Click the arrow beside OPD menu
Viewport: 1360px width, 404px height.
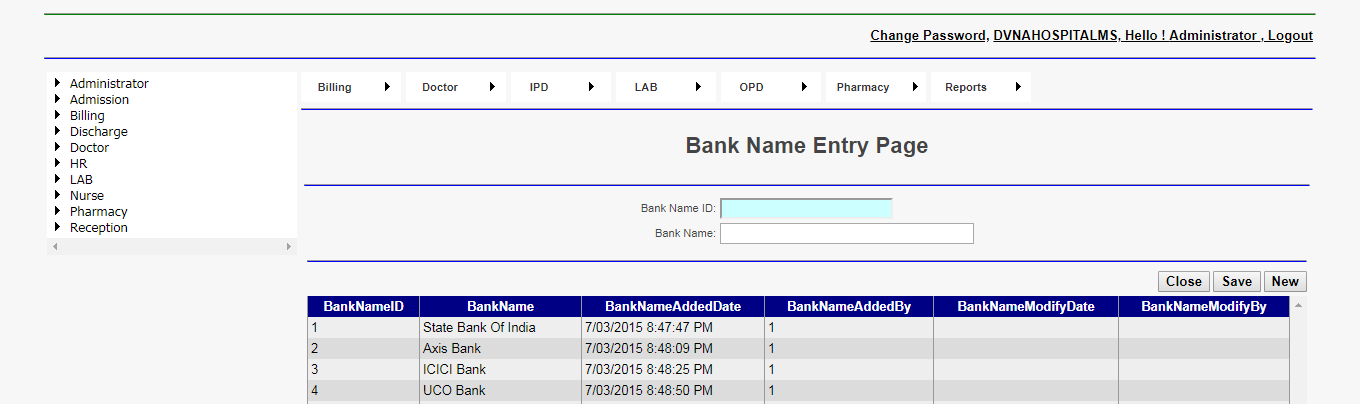click(x=804, y=87)
